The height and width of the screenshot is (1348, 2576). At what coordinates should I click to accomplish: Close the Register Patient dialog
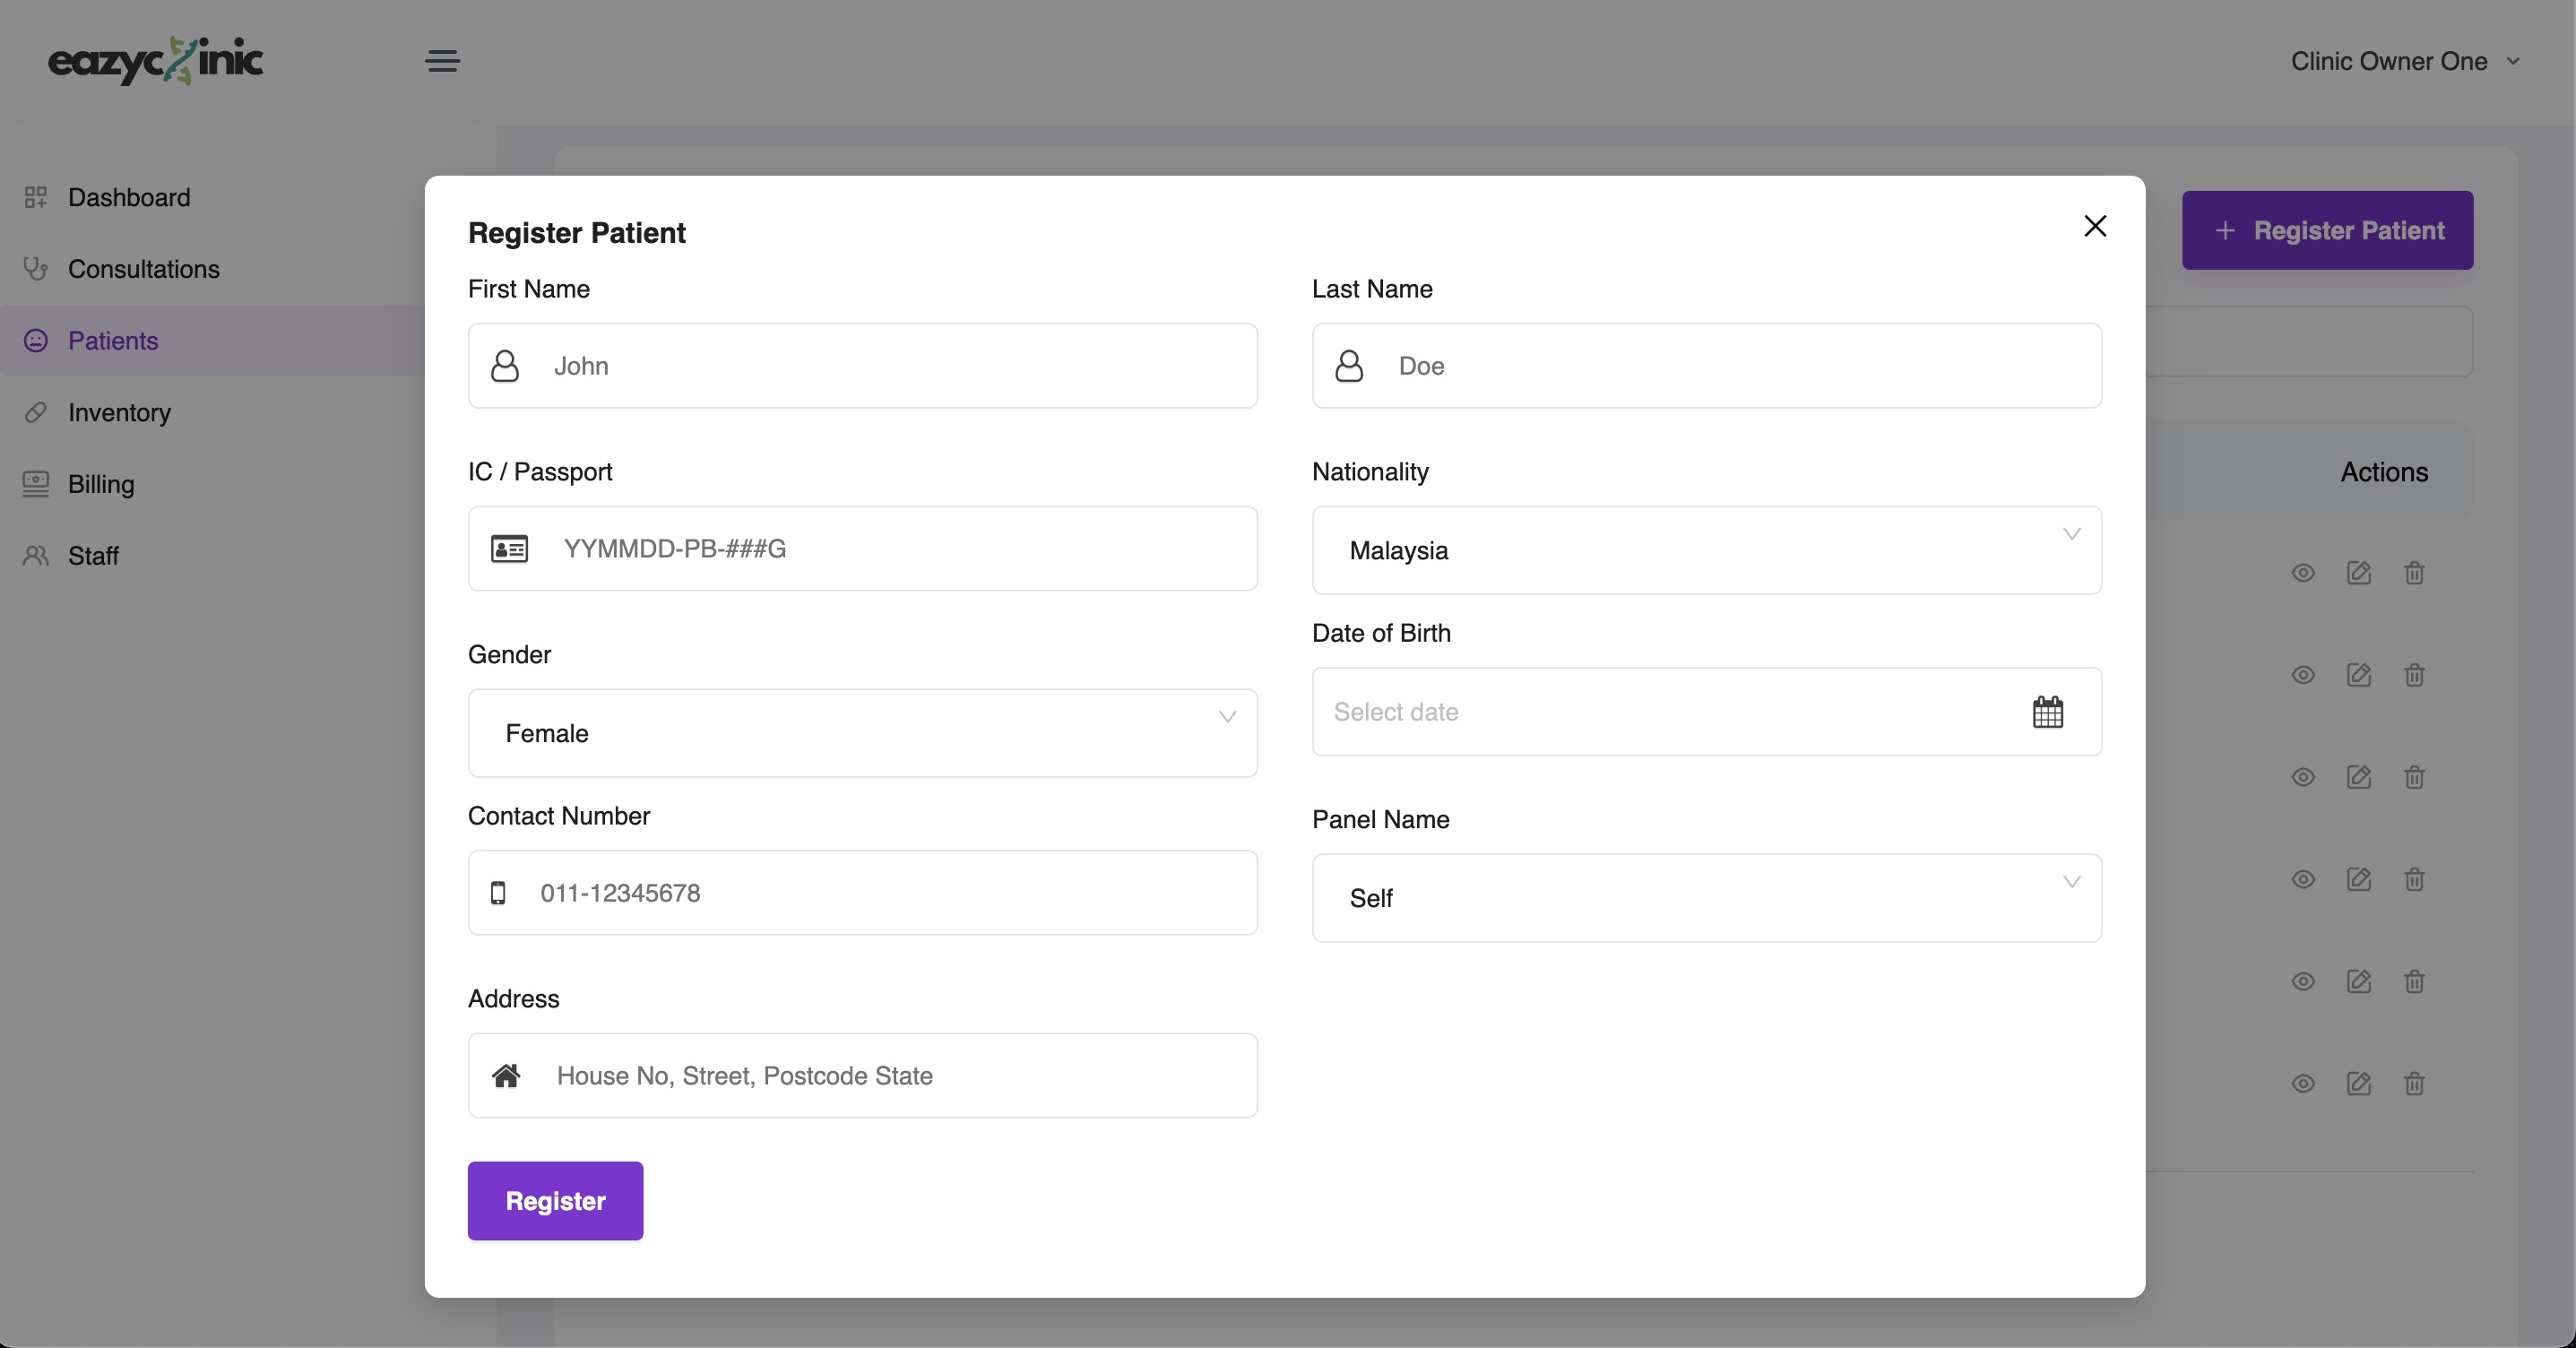click(2095, 226)
